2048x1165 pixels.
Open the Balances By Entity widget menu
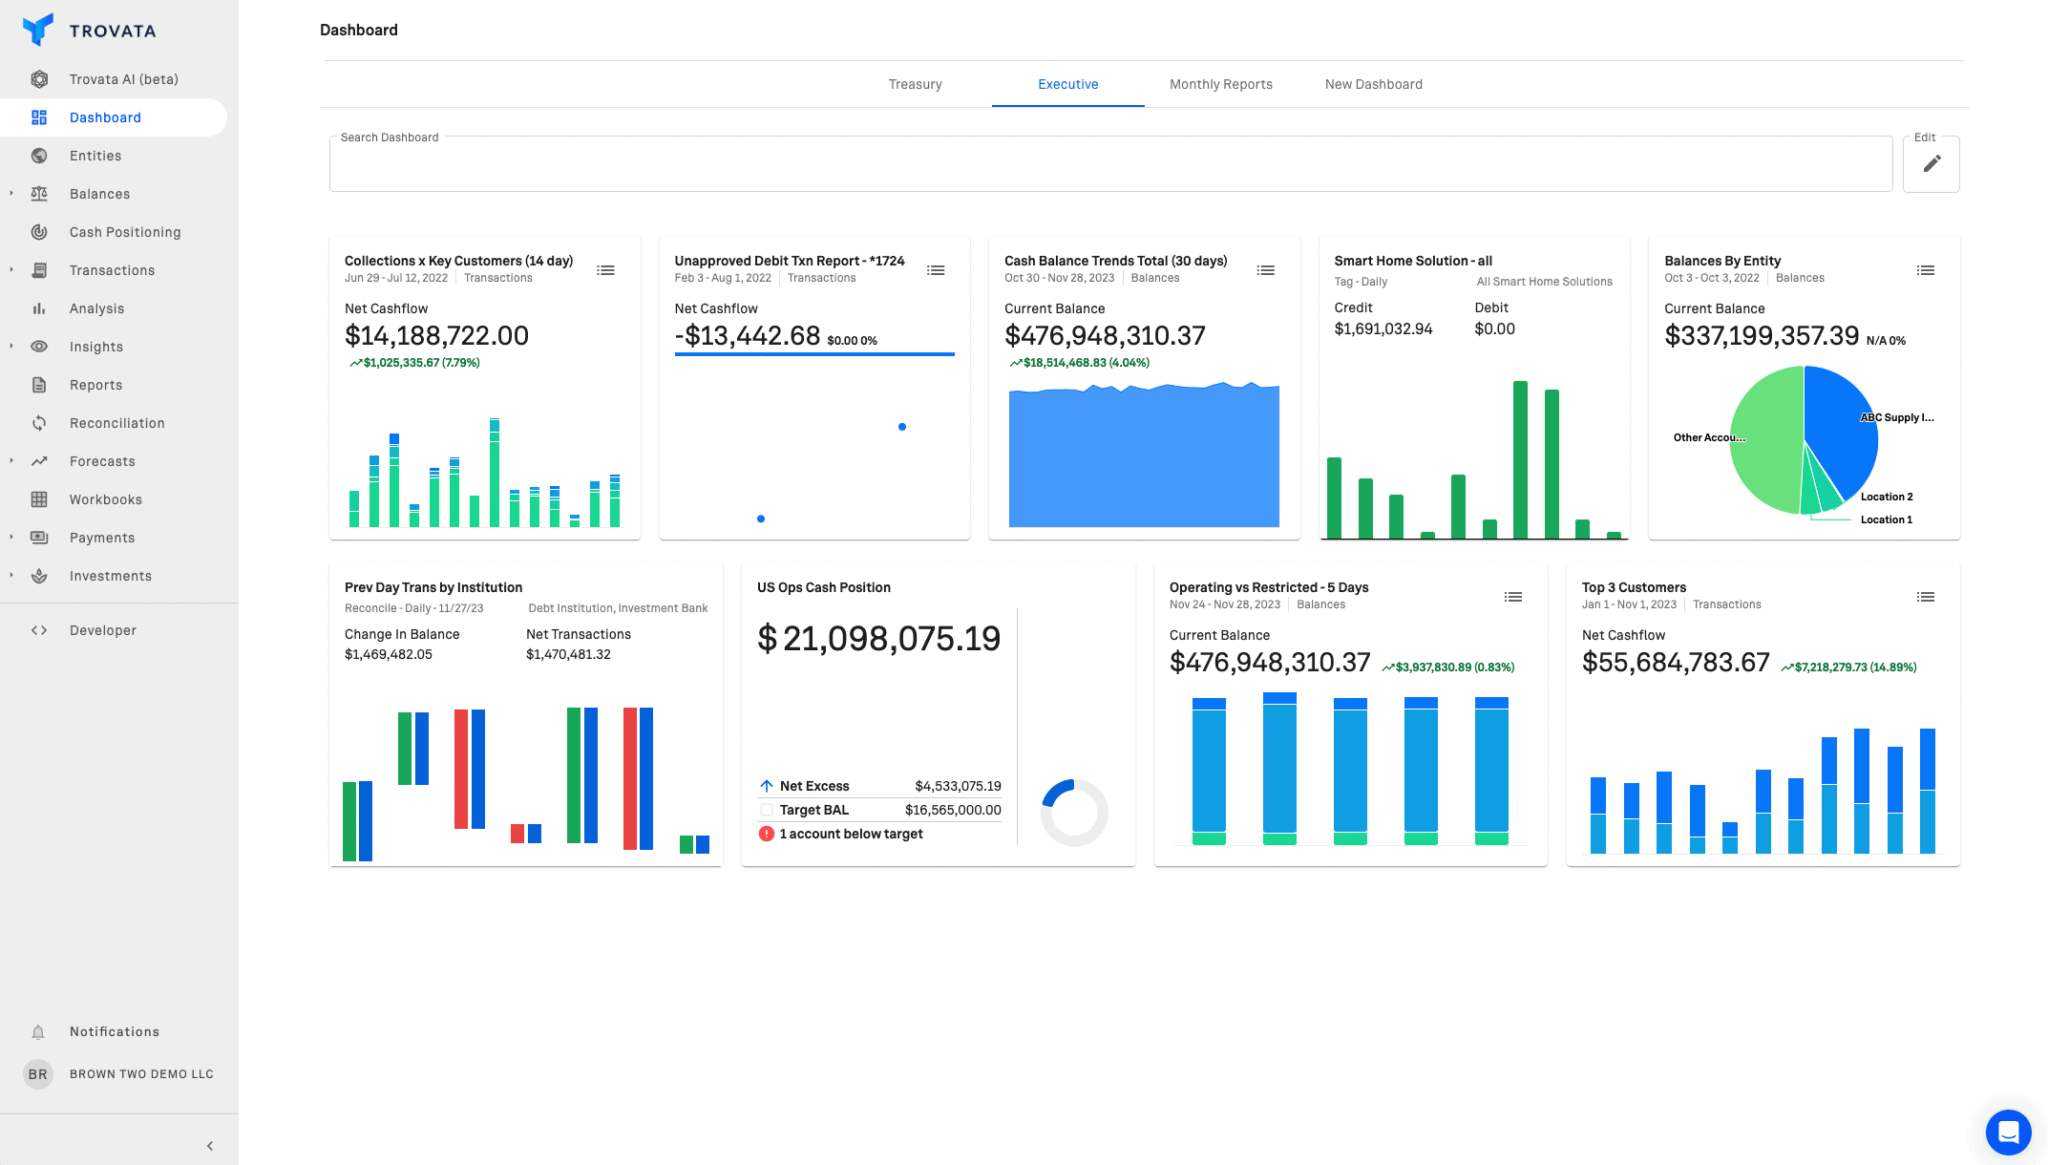[1925, 269]
